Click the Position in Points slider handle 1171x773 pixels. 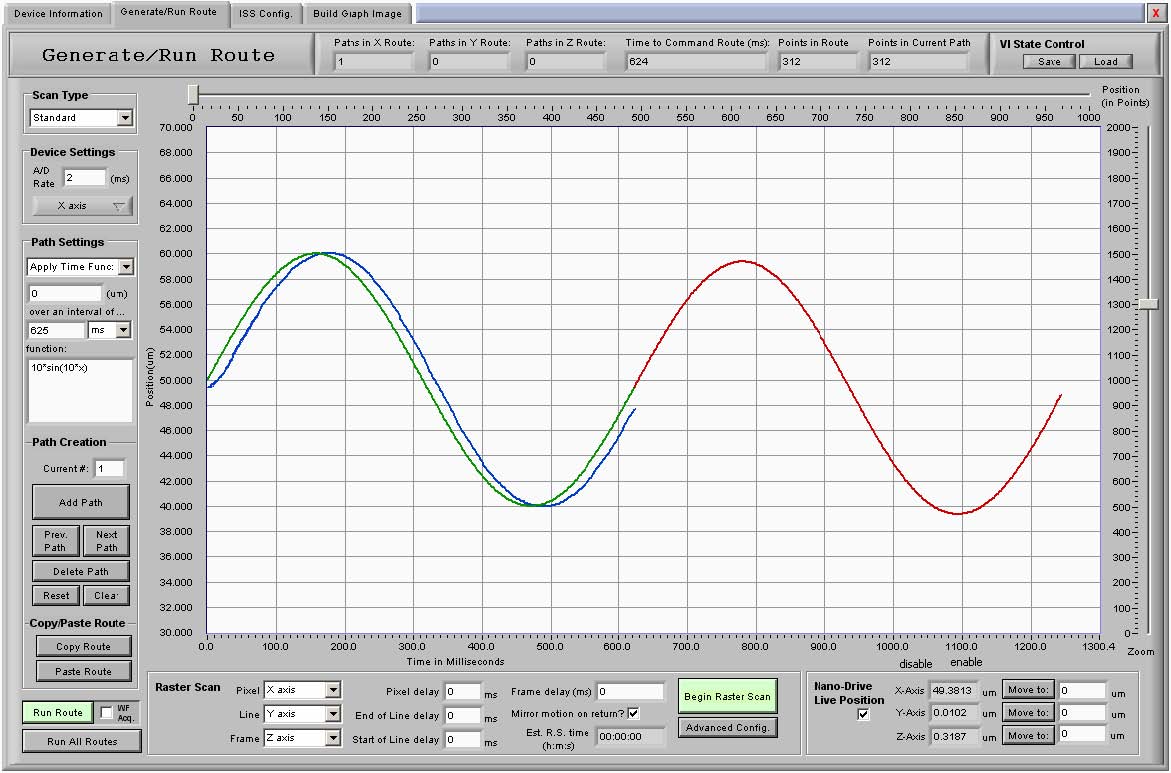[x=193, y=94]
